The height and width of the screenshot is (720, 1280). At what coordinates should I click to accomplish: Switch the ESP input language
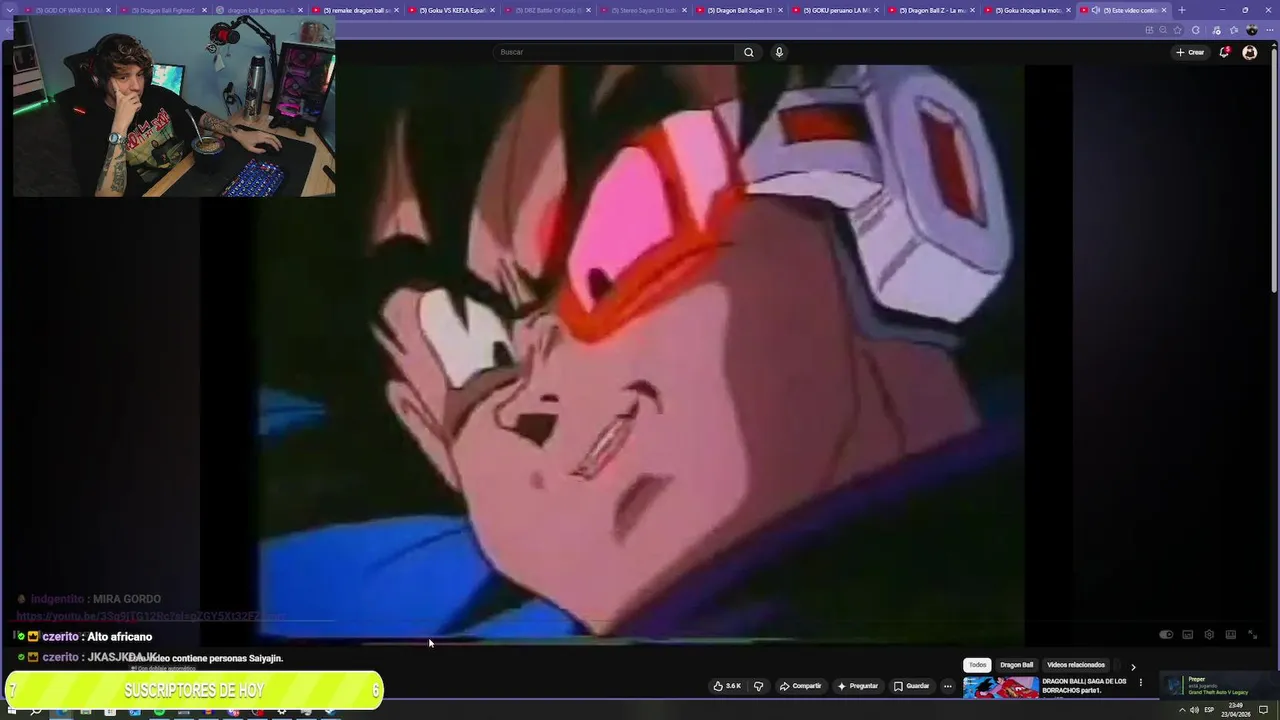[x=1209, y=710]
